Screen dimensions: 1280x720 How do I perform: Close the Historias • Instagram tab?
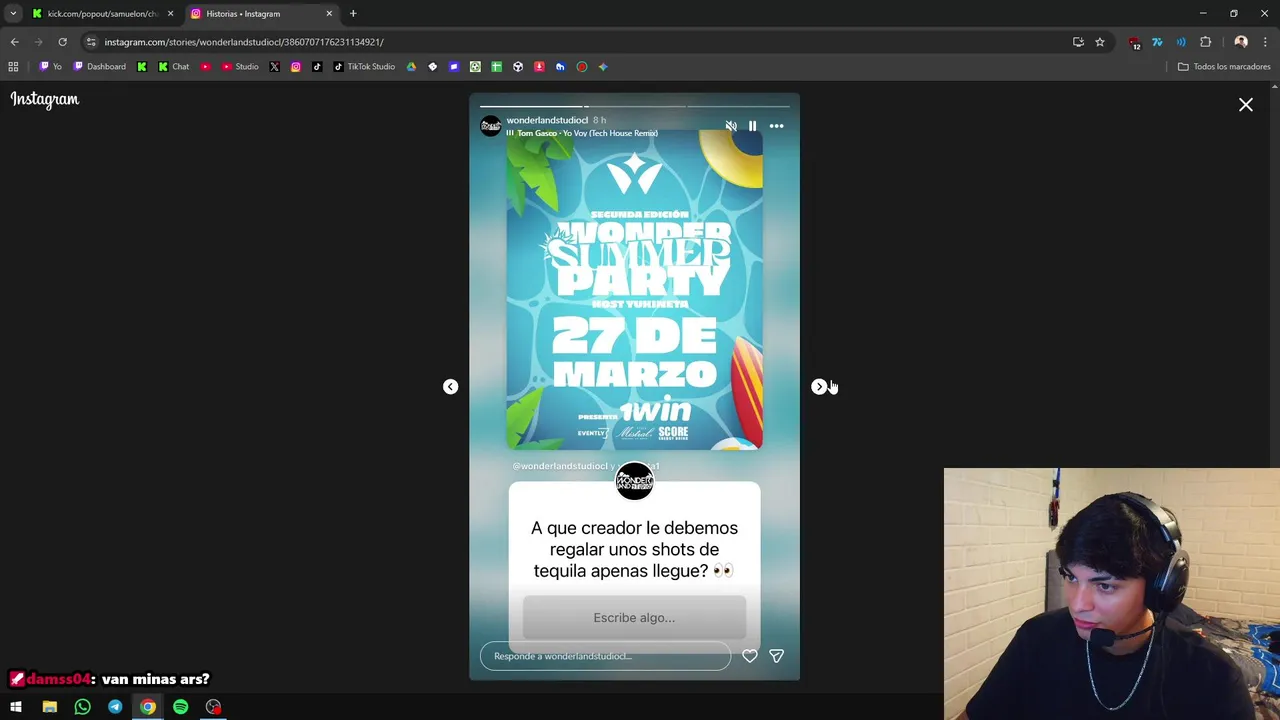329,14
